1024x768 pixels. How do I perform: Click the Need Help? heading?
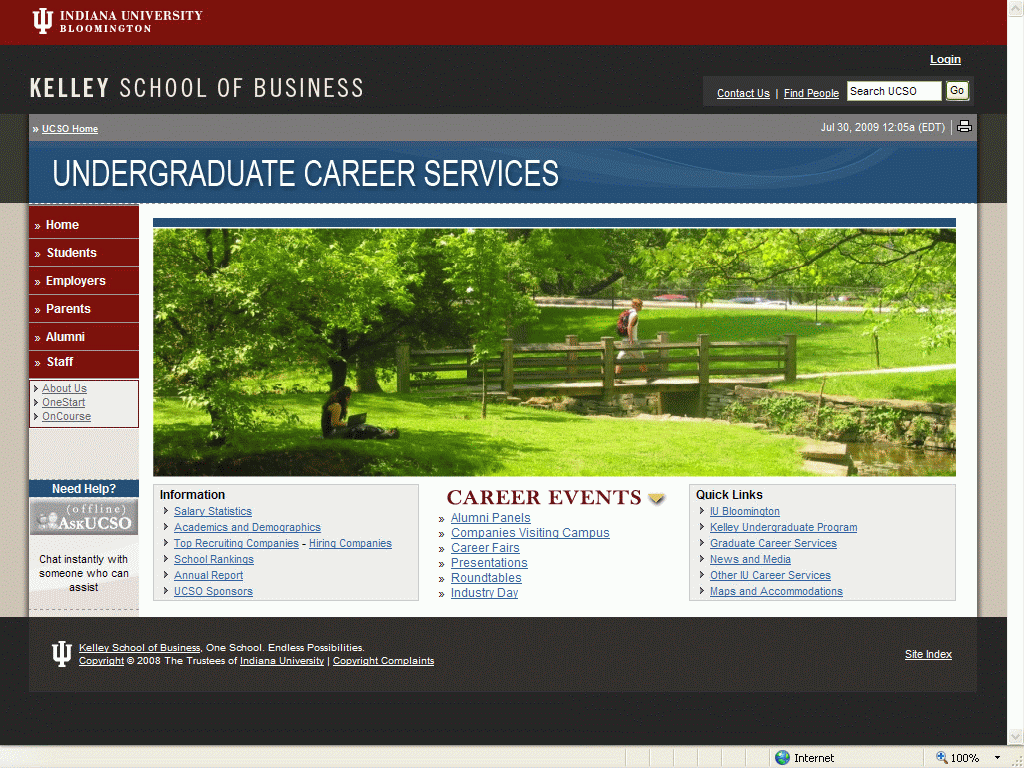(84, 488)
